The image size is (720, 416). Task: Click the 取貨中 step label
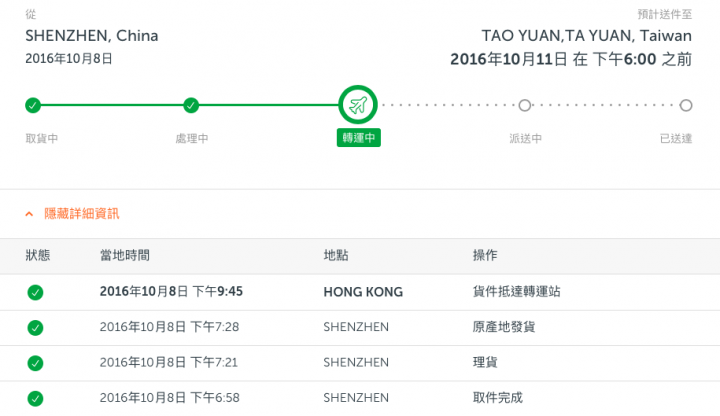(x=42, y=138)
